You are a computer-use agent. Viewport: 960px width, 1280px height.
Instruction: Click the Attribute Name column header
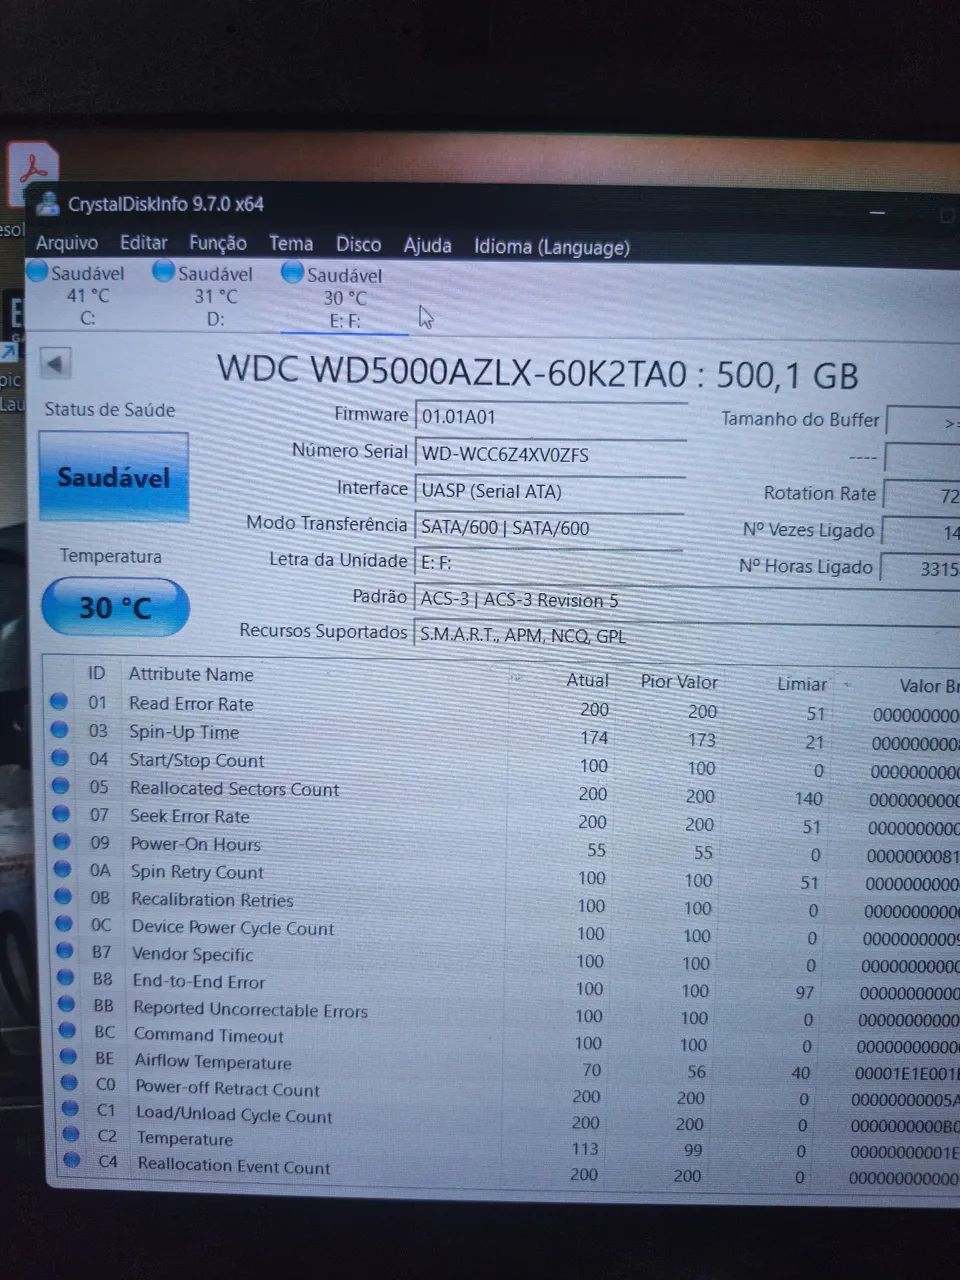[x=191, y=674]
